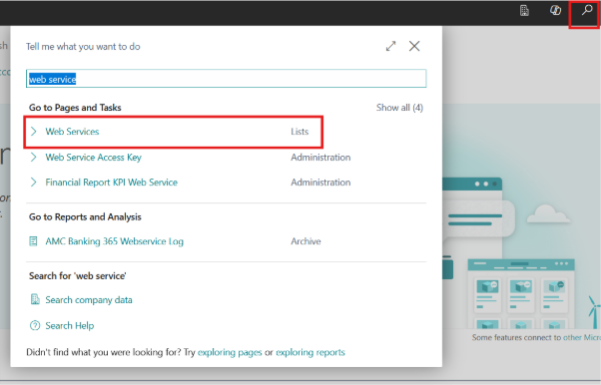This screenshot has height=385, width=601.
Task: Follow the exploring pages link
Action: pos(230,352)
